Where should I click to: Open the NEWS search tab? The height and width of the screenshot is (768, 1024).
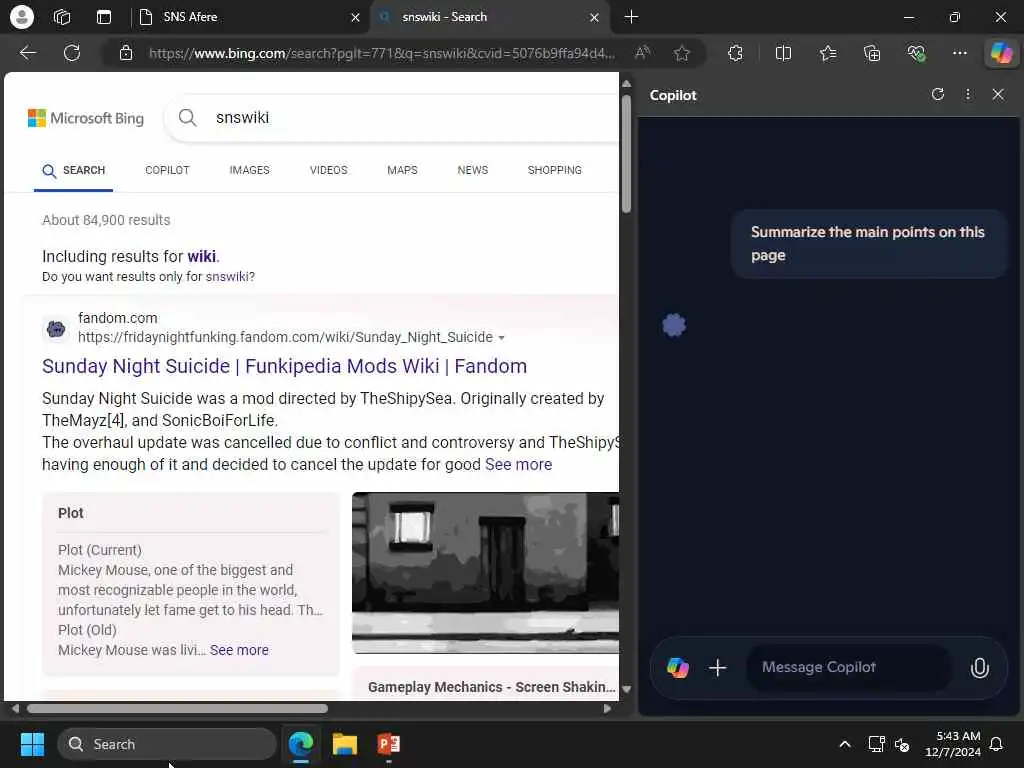(473, 170)
